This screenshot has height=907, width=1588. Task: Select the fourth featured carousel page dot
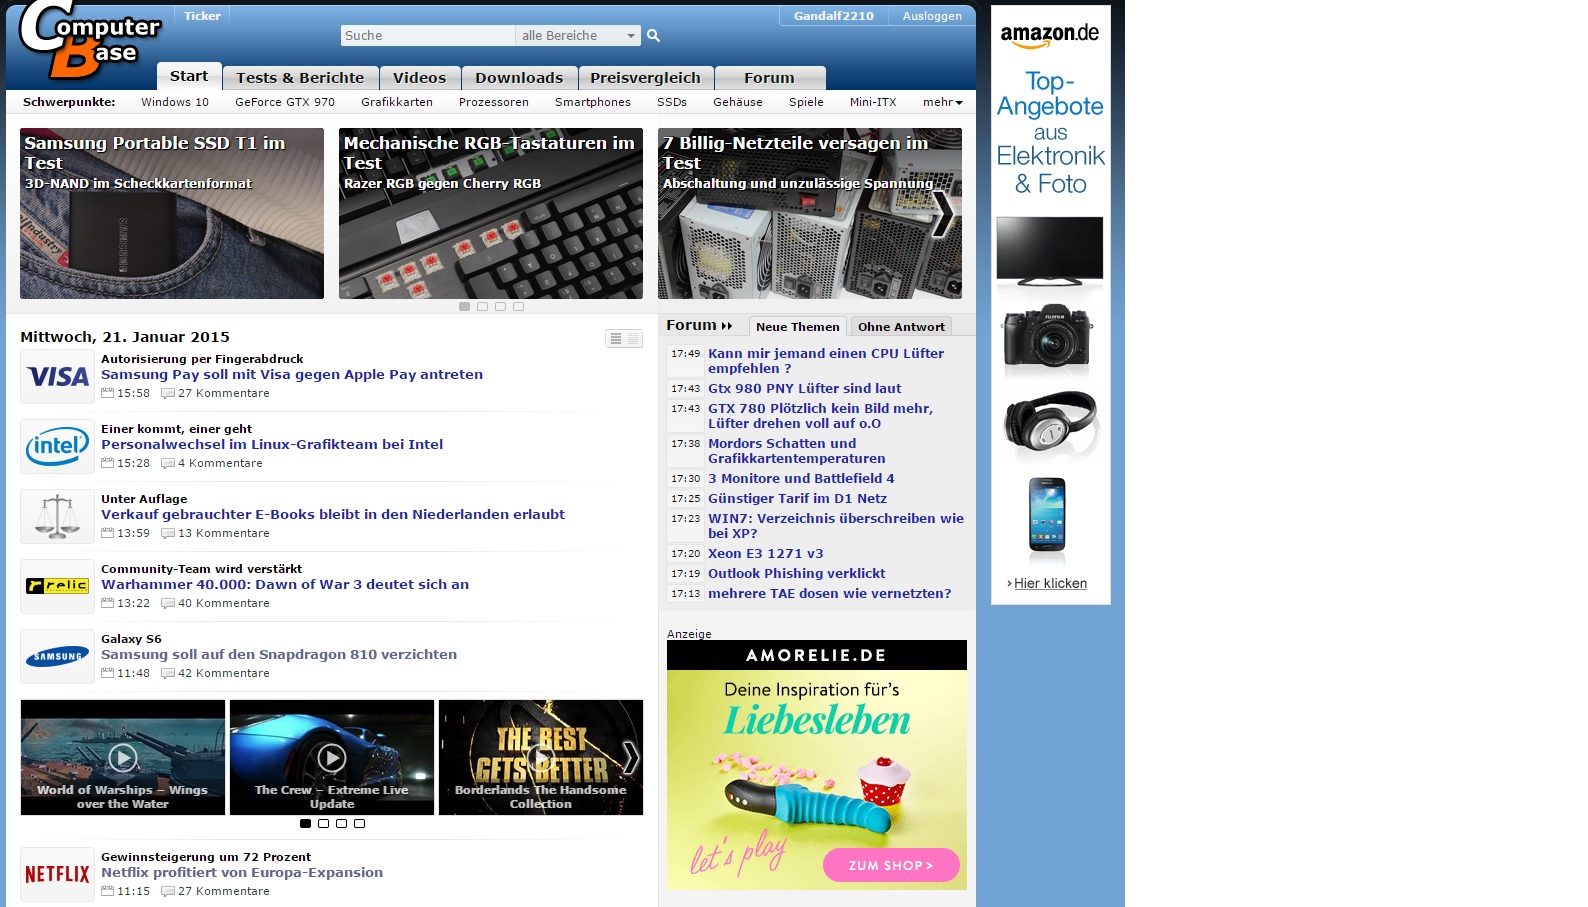[x=518, y=307]
